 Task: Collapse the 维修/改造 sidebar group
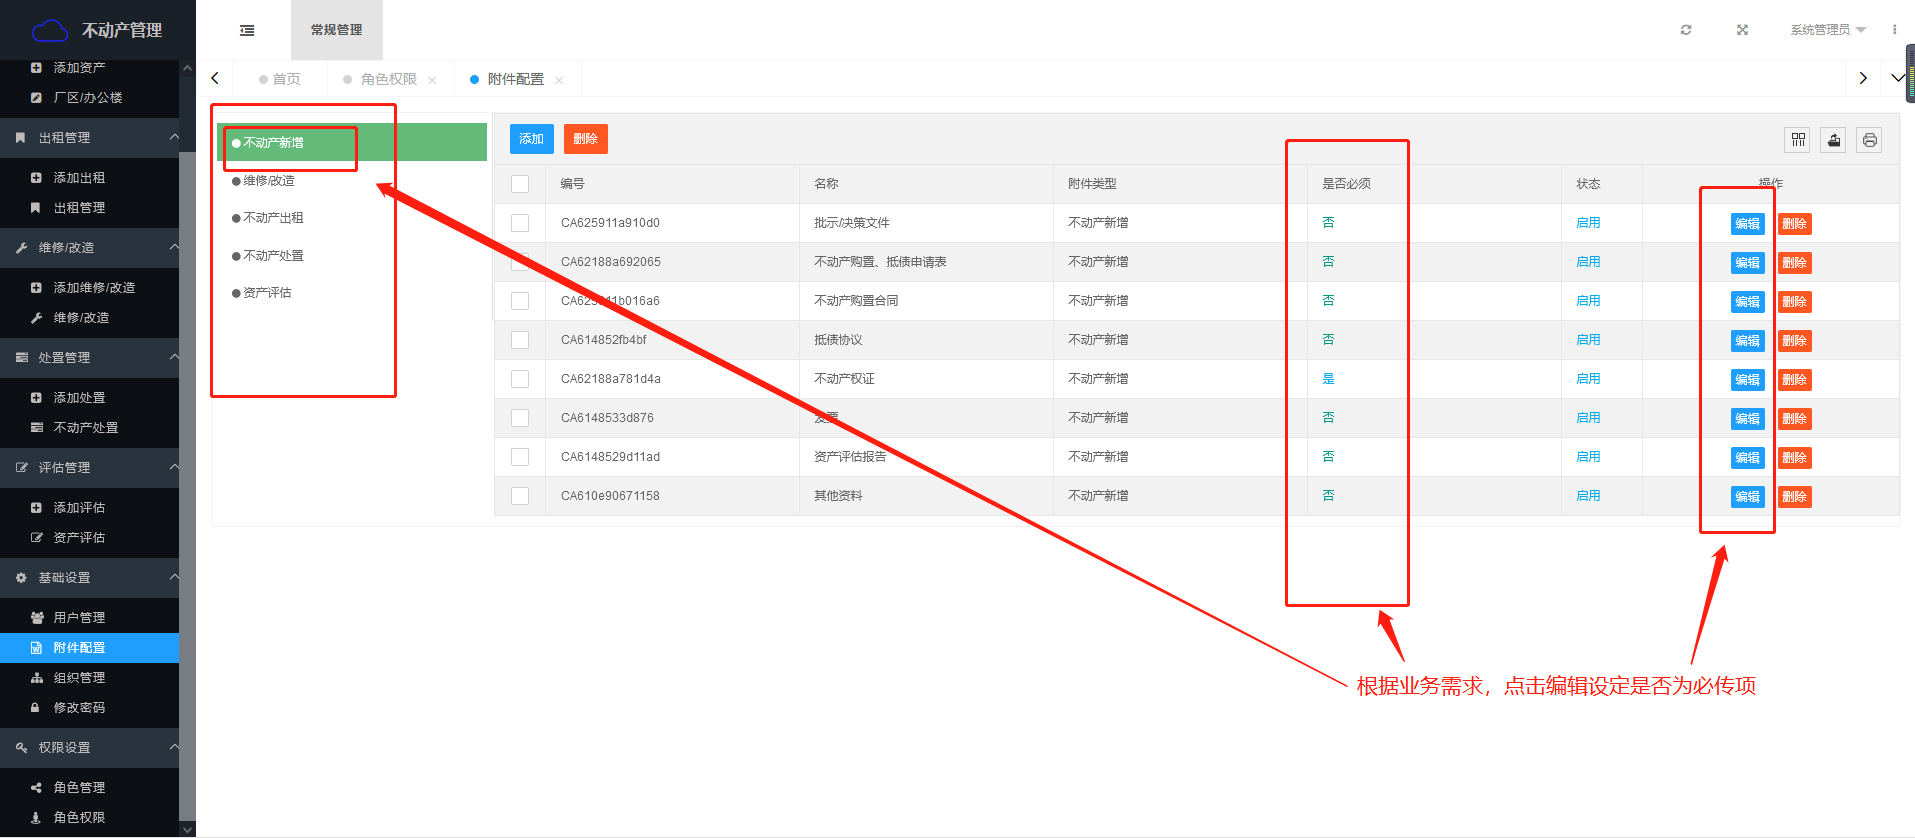click(89, 248)
